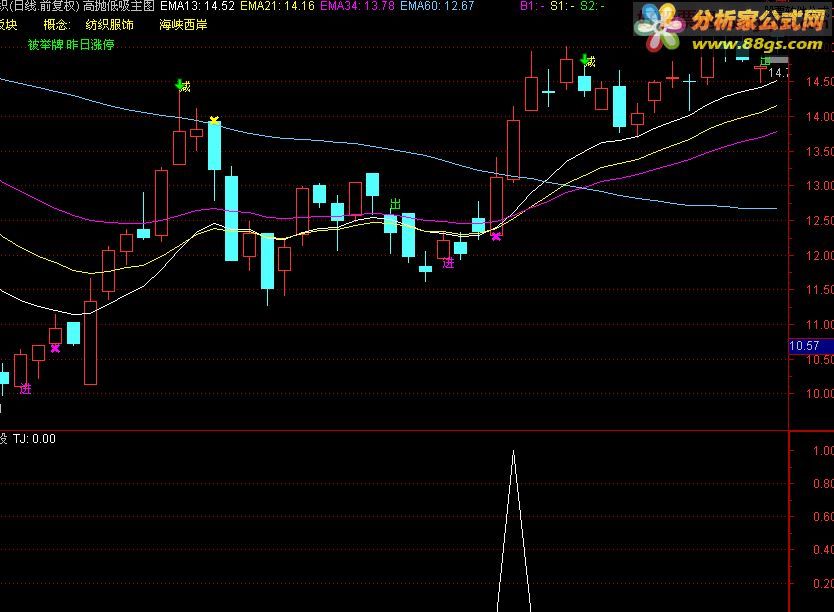Screen dimensions: 834x612
Task: Open the 海峡西岸 concept link
Action: tap(184, 24)
